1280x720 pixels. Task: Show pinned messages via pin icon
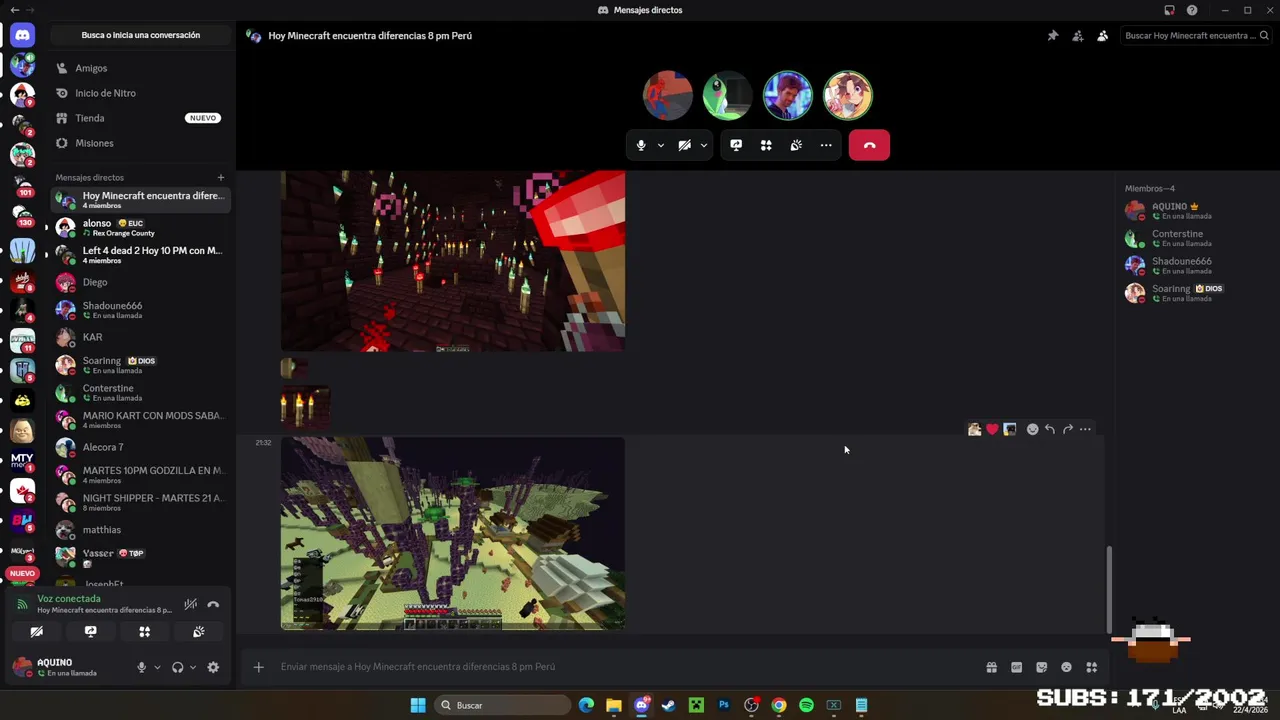[x=1052, y=36]
